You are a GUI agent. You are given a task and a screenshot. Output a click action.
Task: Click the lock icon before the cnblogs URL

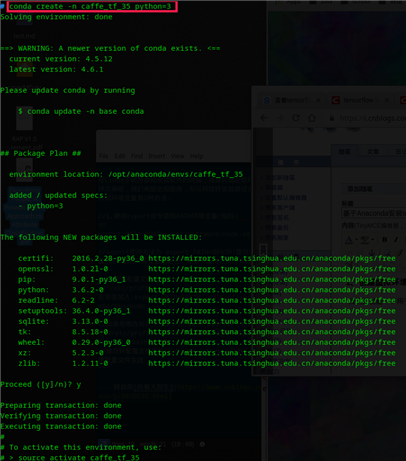332,118
